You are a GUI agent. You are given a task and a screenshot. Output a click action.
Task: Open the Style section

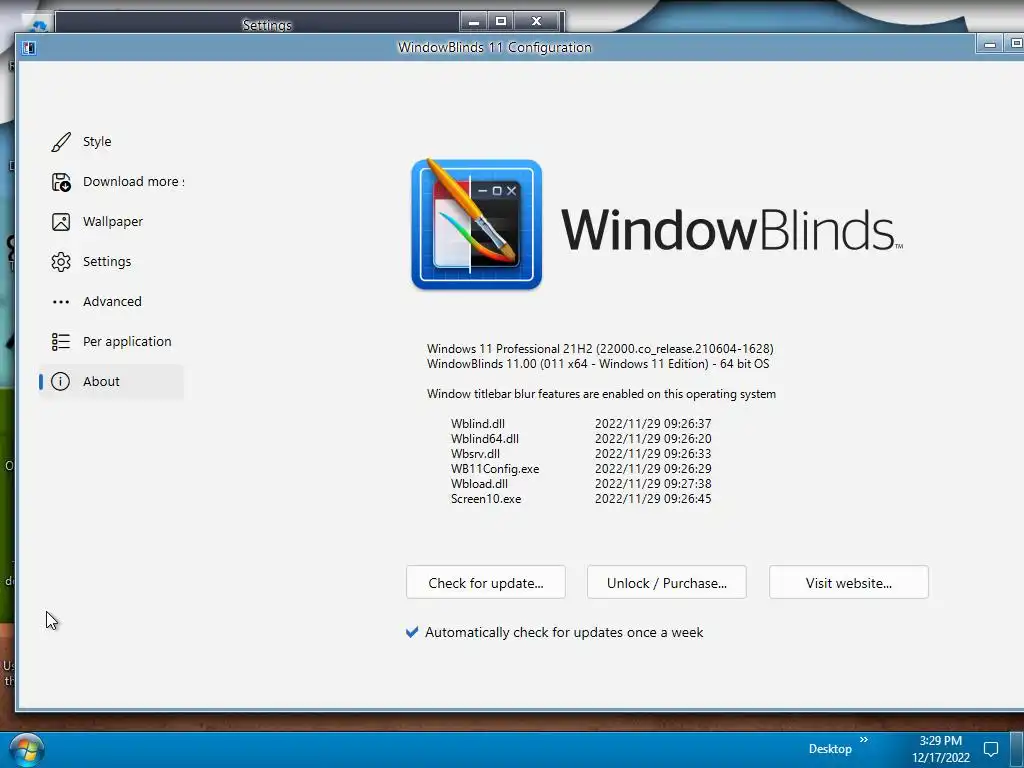(x=111, y=142)
